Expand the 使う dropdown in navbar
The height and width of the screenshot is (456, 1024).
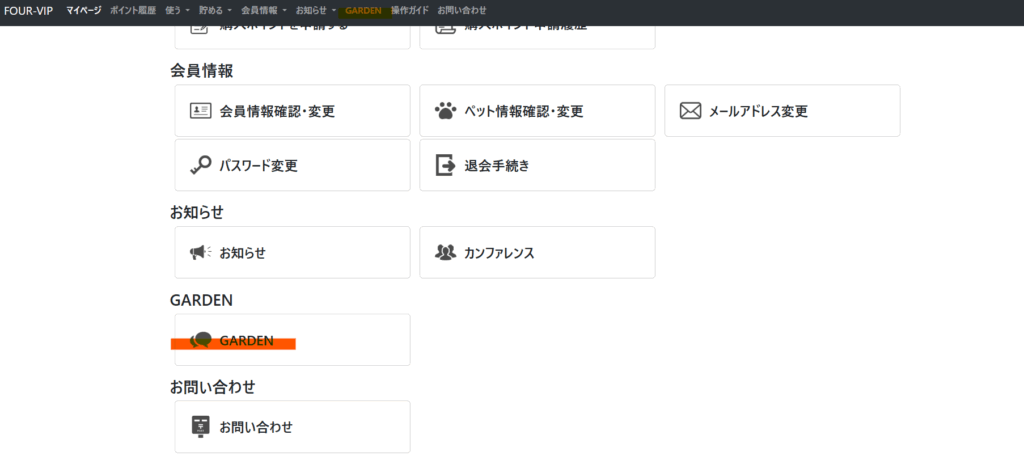(x=177, y=10)
